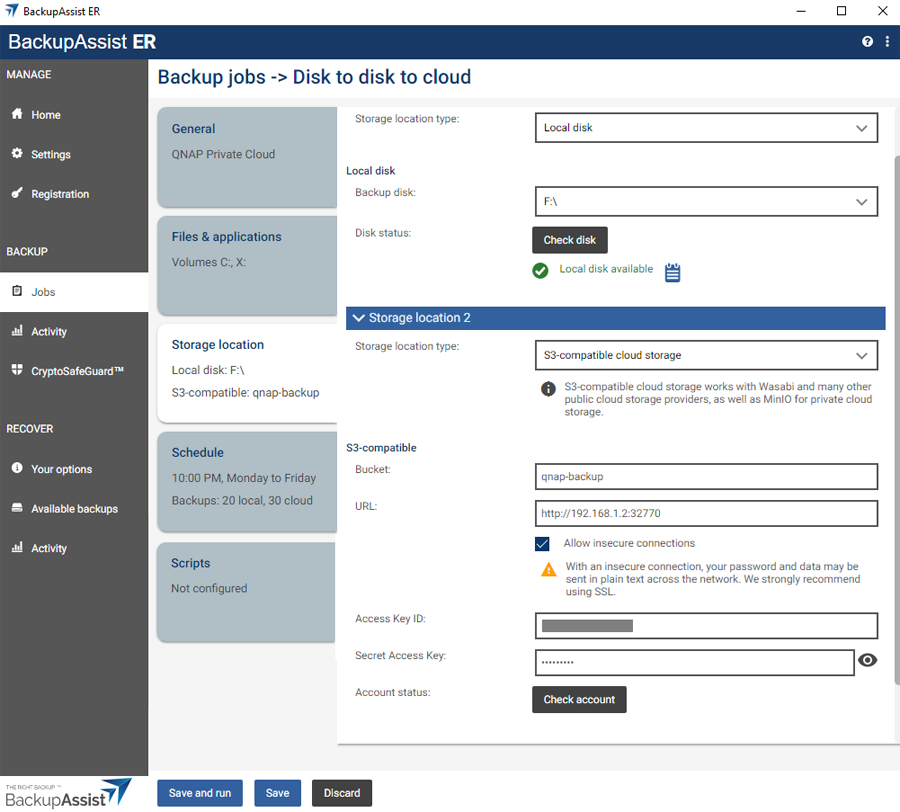Click the 'Not configured' Scripts text

209,588
